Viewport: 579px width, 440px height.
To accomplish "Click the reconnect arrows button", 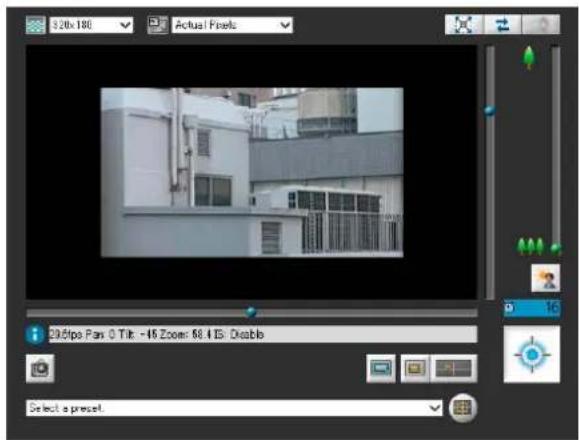I will 502,25.
